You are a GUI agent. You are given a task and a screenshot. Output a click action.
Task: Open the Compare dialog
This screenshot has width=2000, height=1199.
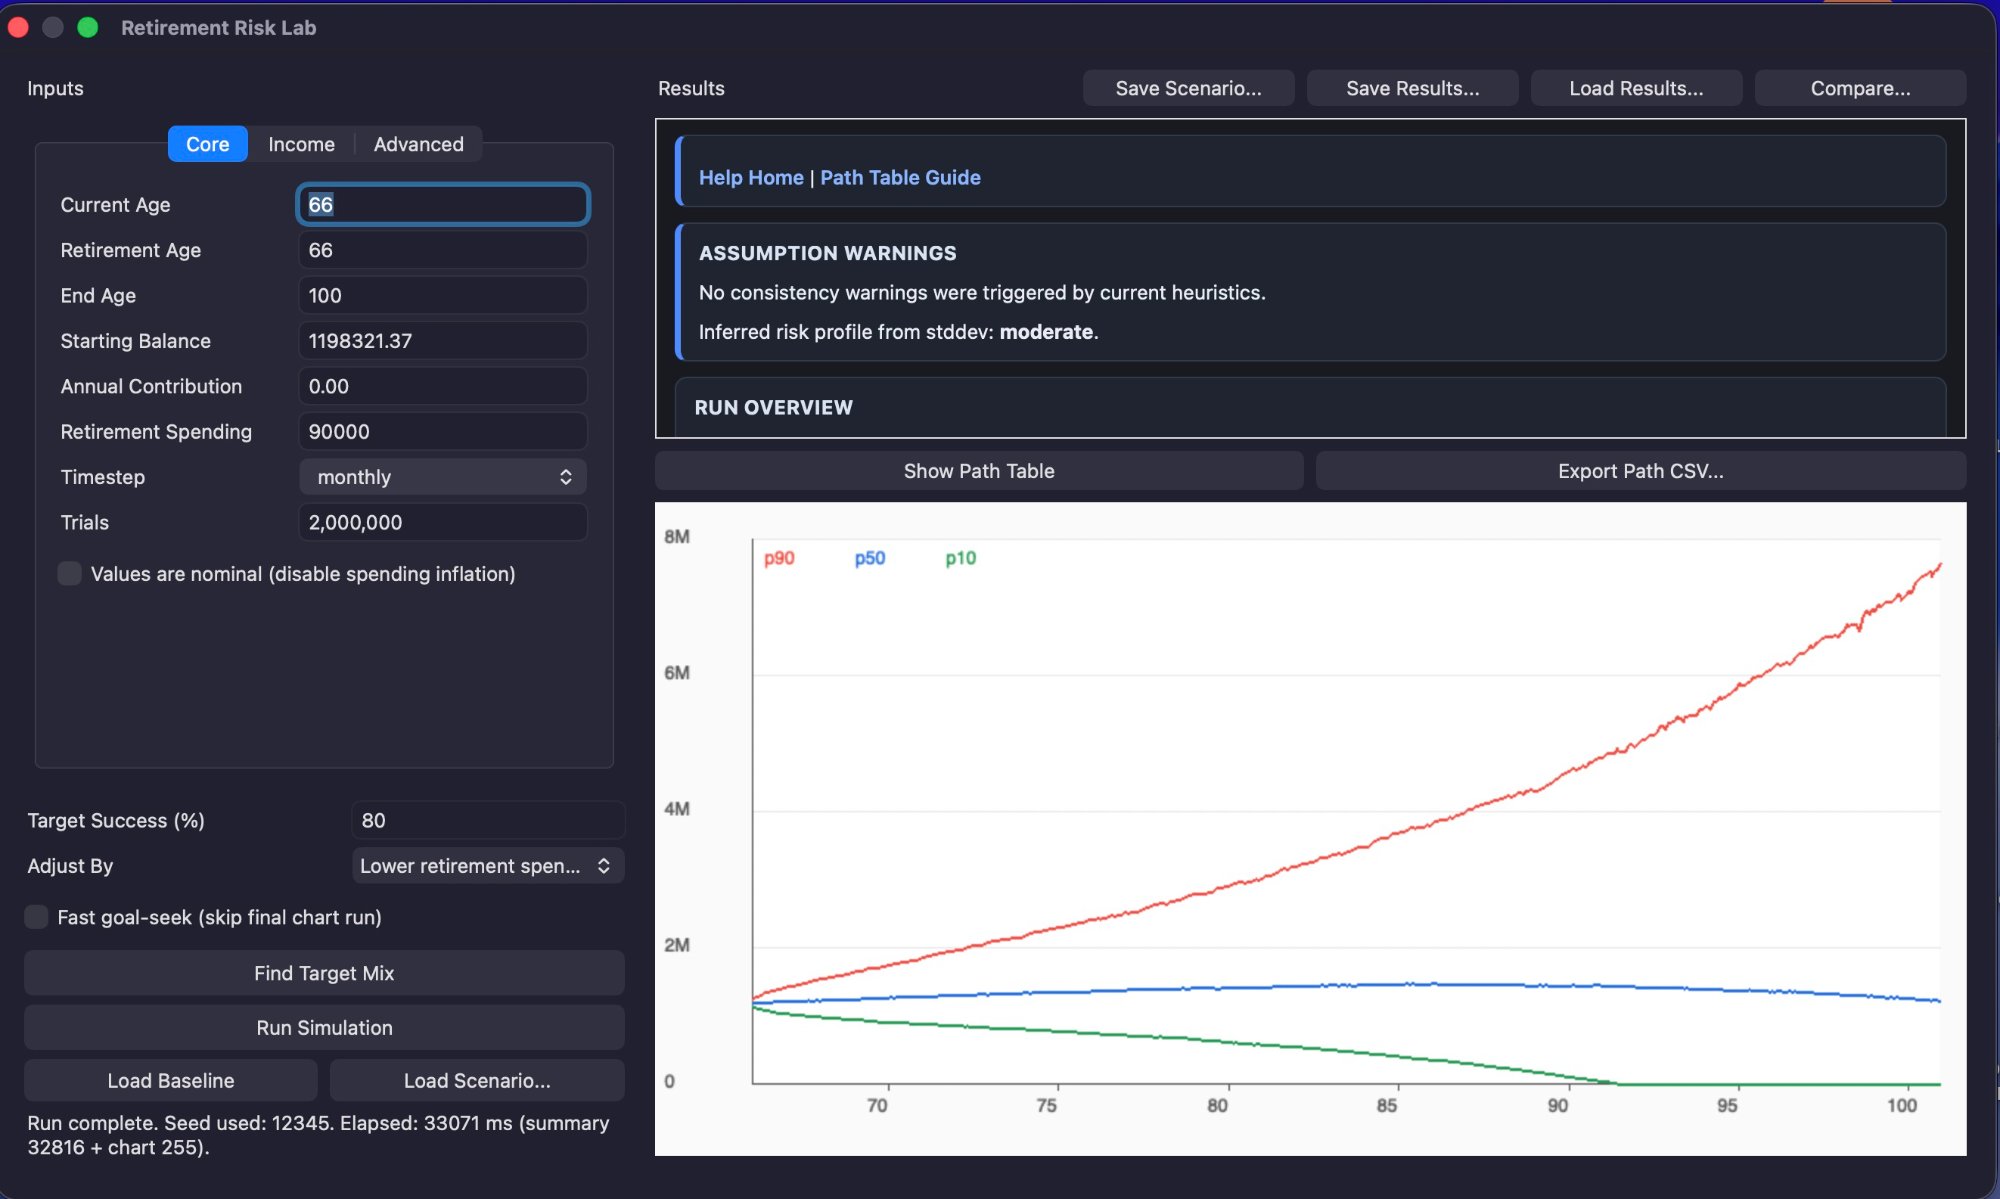1860,88
